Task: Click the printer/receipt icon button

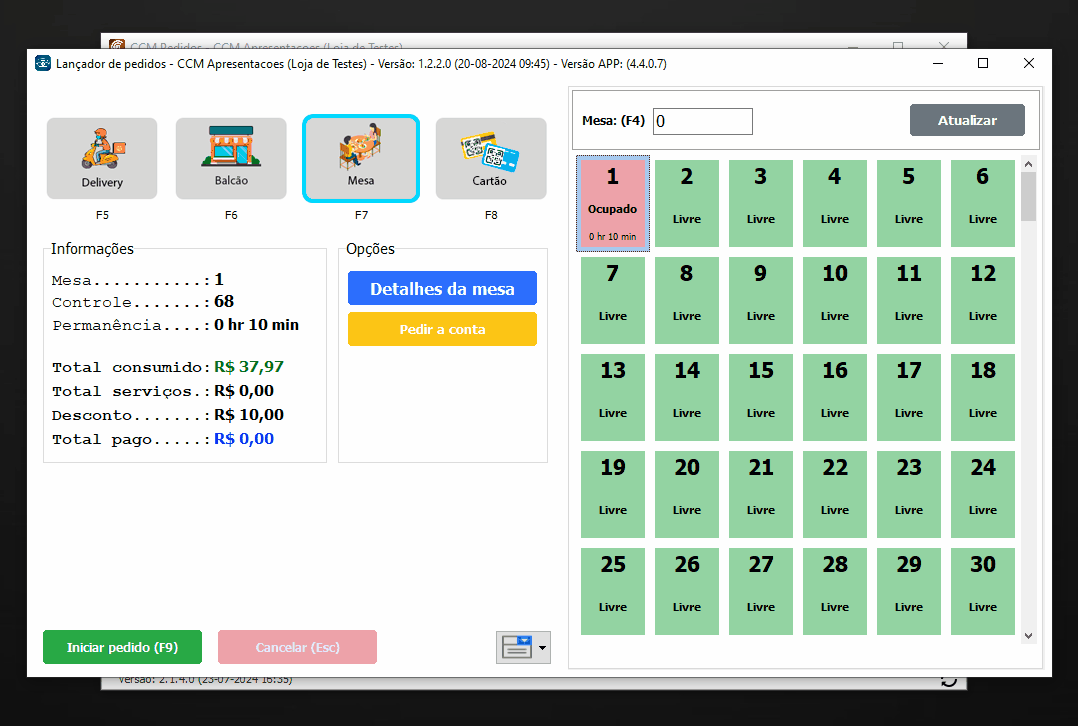Action: tap(516, 647)
